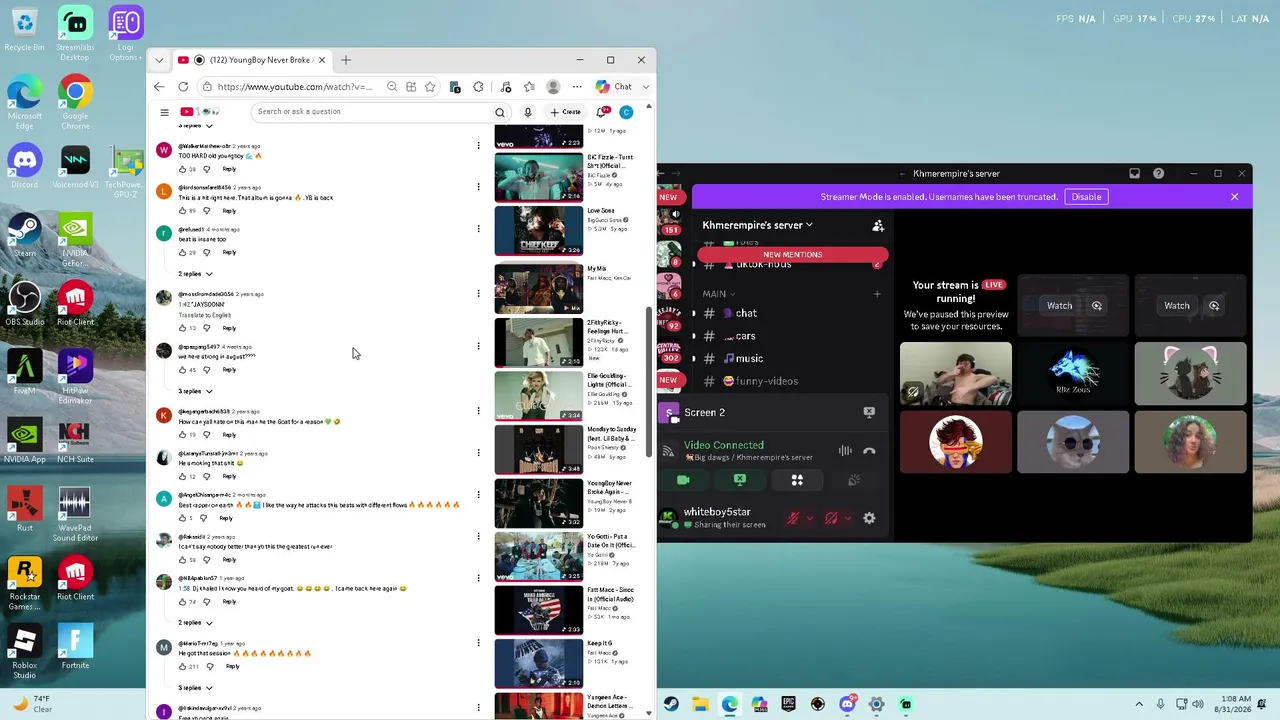The image size is (1280, 720).
Task: Dismiss the Streamer Mode banner
Action: 1234,197
